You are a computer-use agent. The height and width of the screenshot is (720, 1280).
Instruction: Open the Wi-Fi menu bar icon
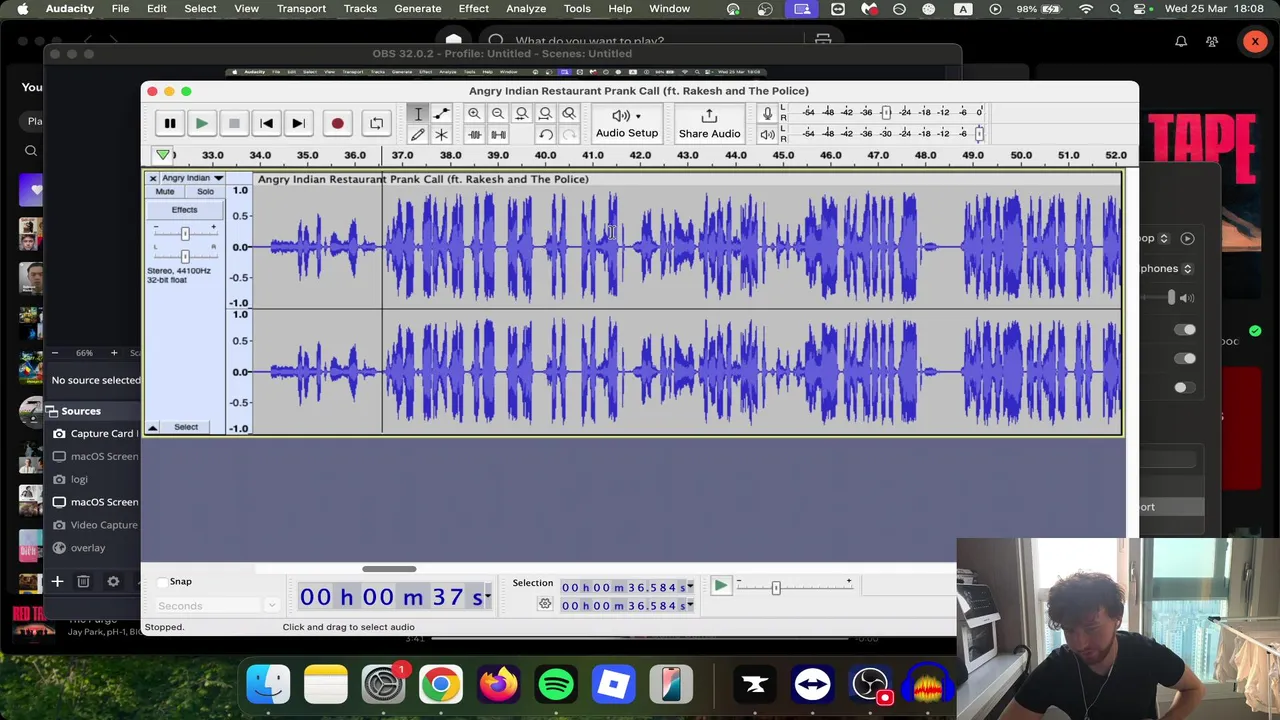[x=1086, y=9]
